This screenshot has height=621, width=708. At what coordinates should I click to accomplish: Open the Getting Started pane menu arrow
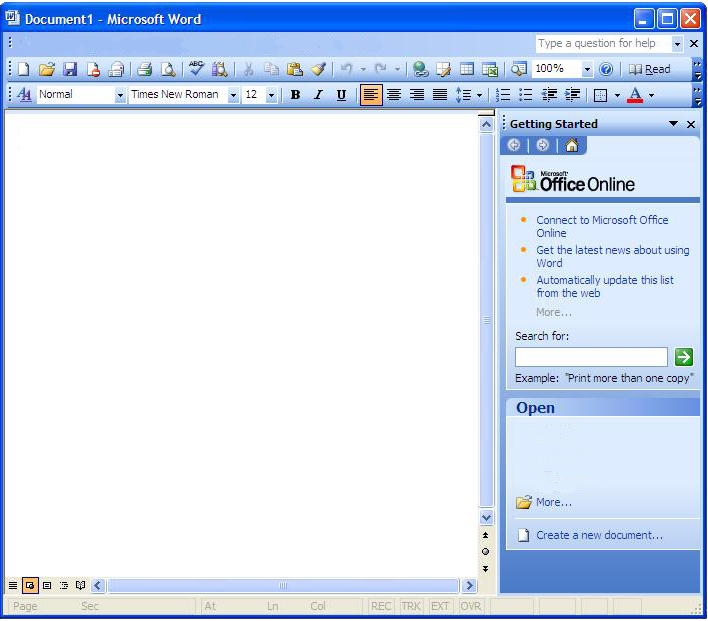click(673, 124)
